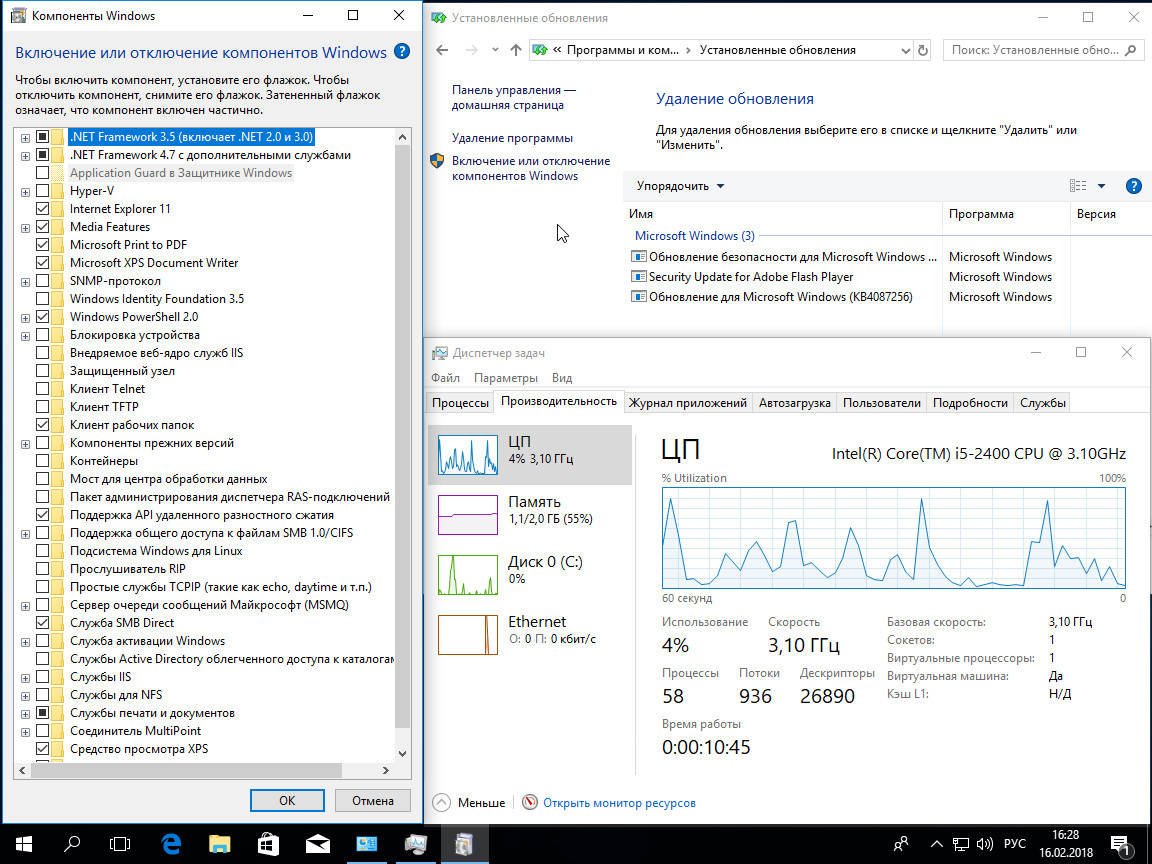Switch to Task Manager taskbar icon
Screen dimensions: 1152x864
click(x=416, y=844)
